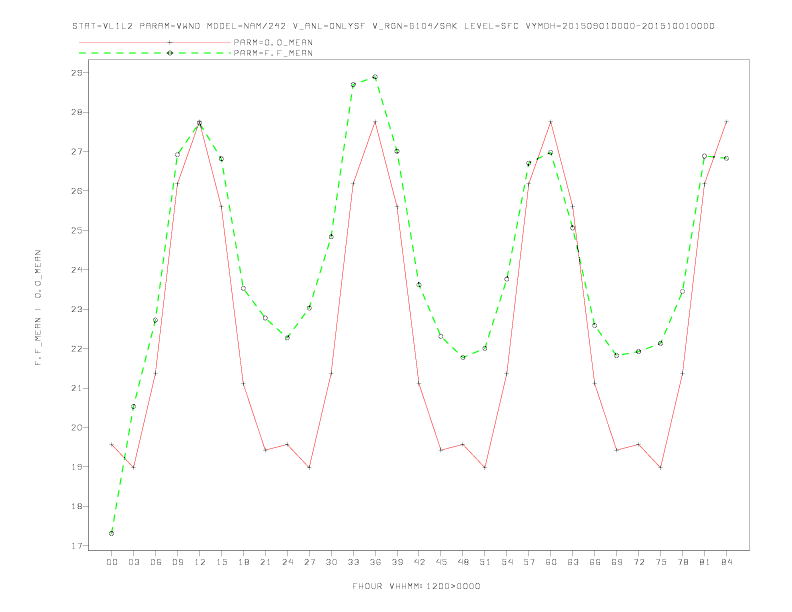
Task: Click y-axis tick label 19
Action: coord(77,467)
